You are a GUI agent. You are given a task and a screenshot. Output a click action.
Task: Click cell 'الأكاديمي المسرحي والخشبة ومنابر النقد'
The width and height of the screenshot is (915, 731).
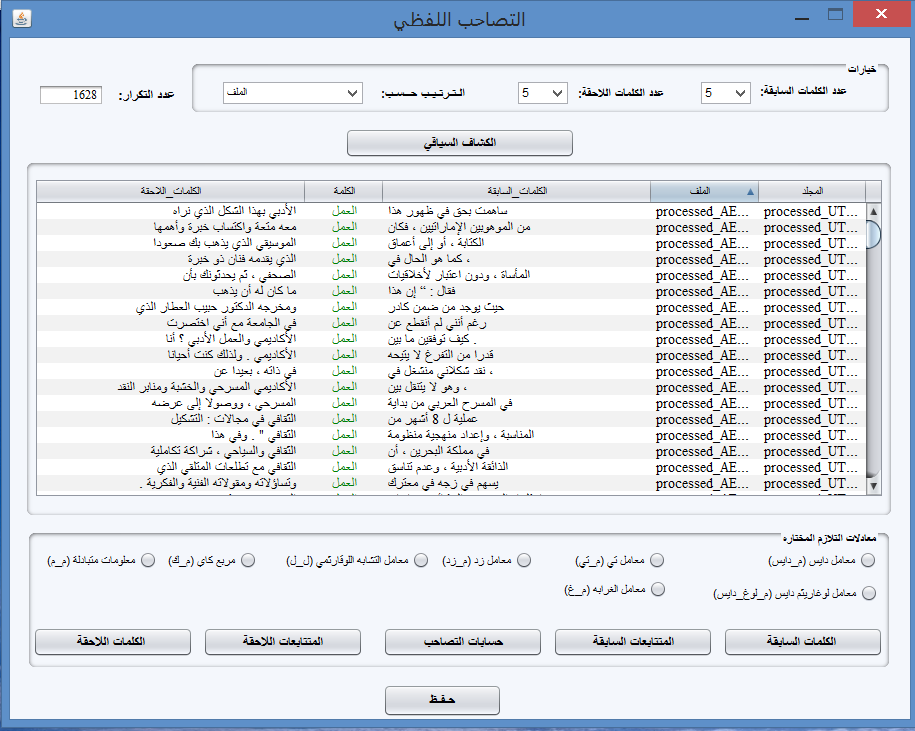170,387
